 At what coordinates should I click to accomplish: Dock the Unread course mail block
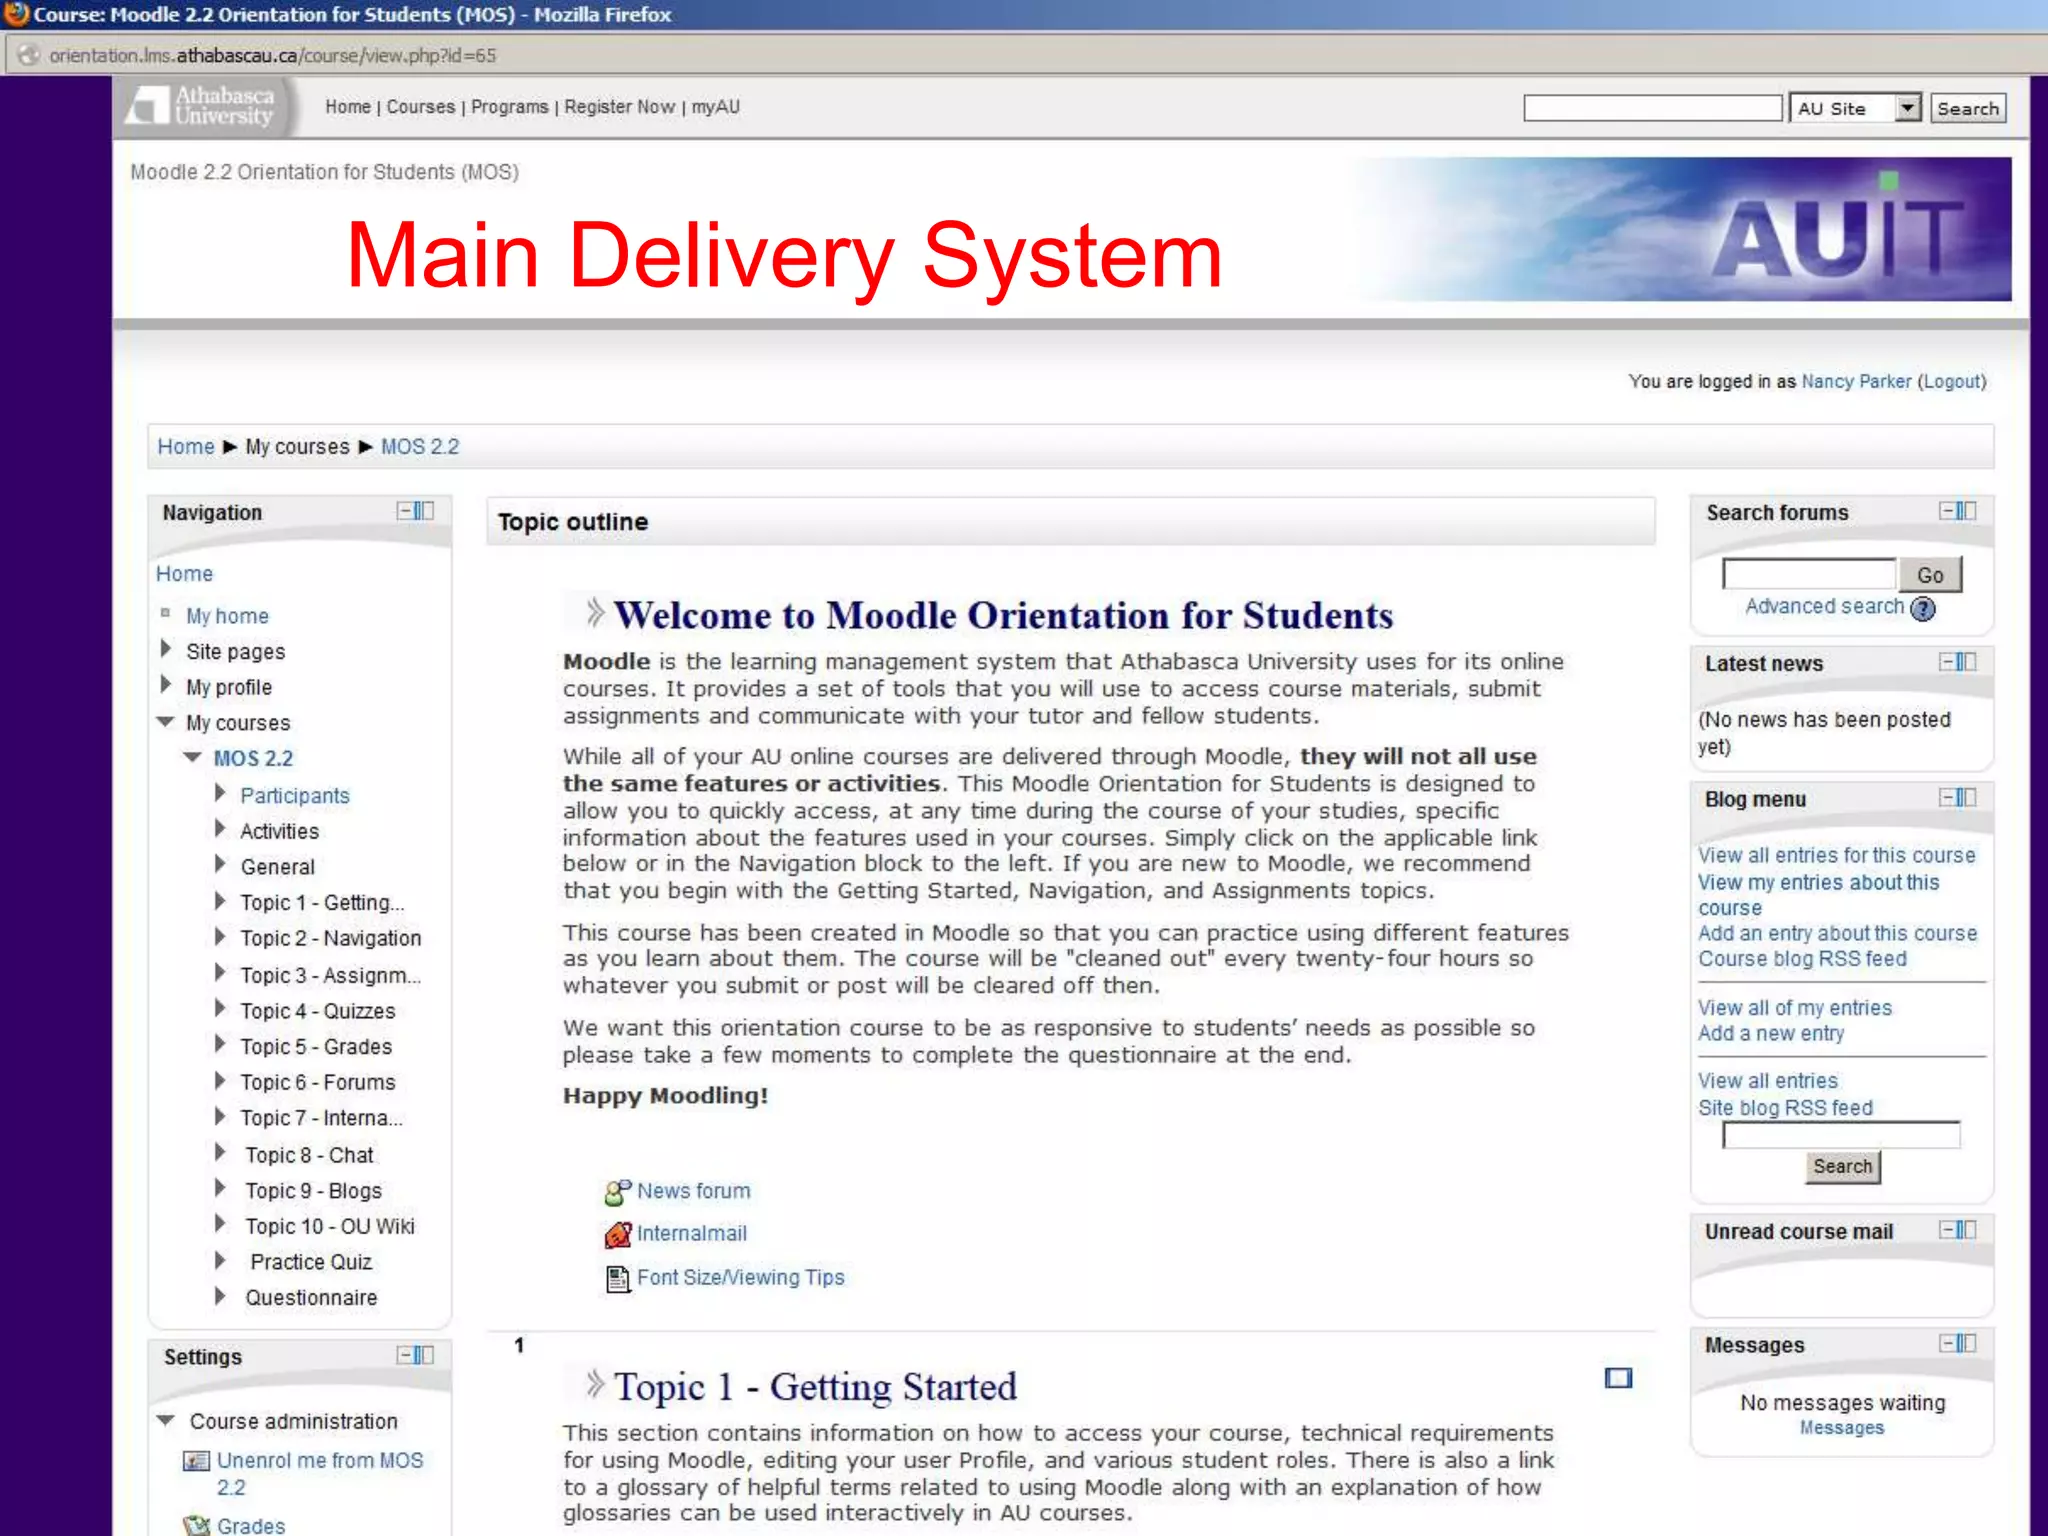[1967, 1229]
